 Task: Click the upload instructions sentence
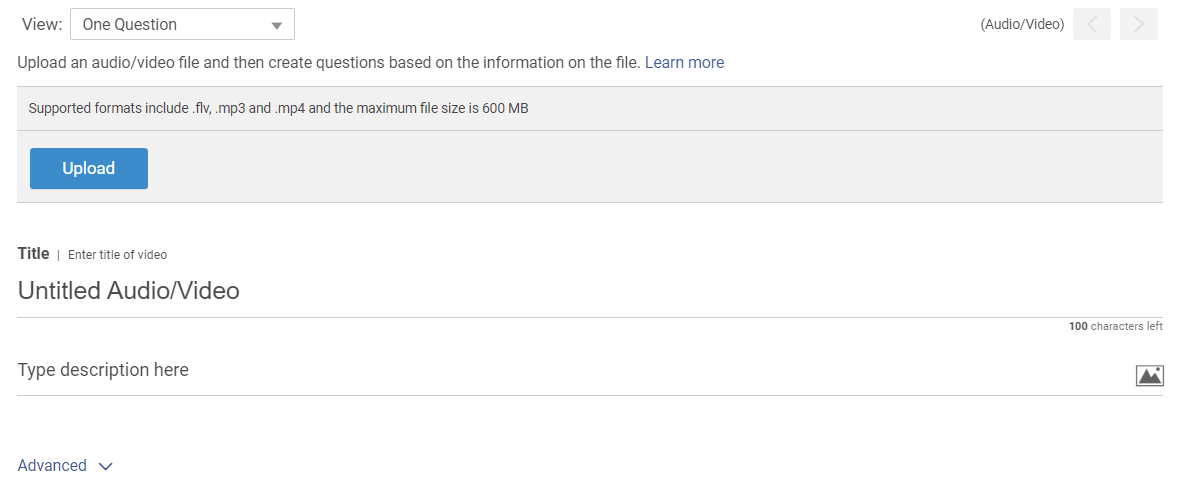(328, 62)
